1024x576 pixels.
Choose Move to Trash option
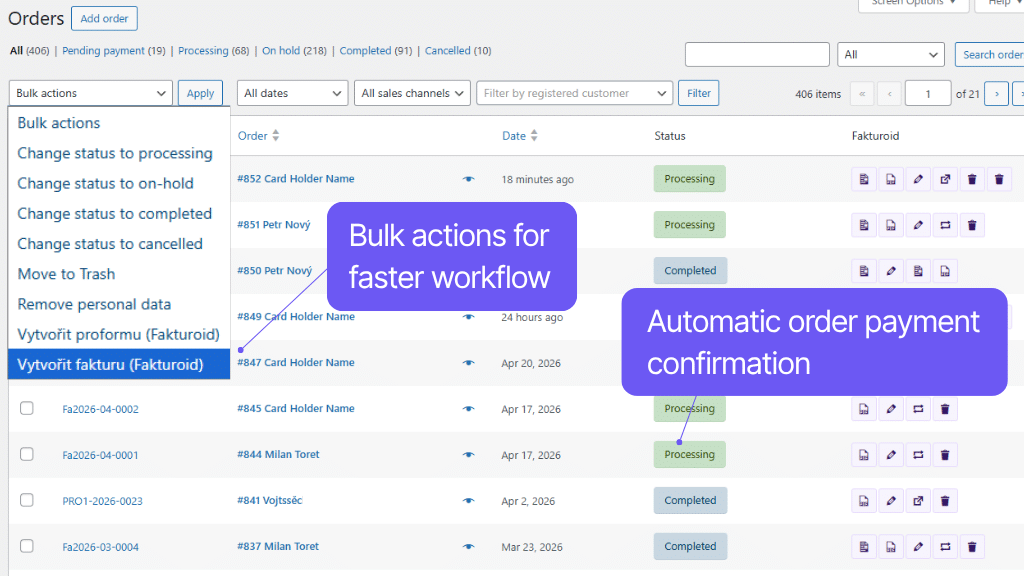click(x=66, y=274)
